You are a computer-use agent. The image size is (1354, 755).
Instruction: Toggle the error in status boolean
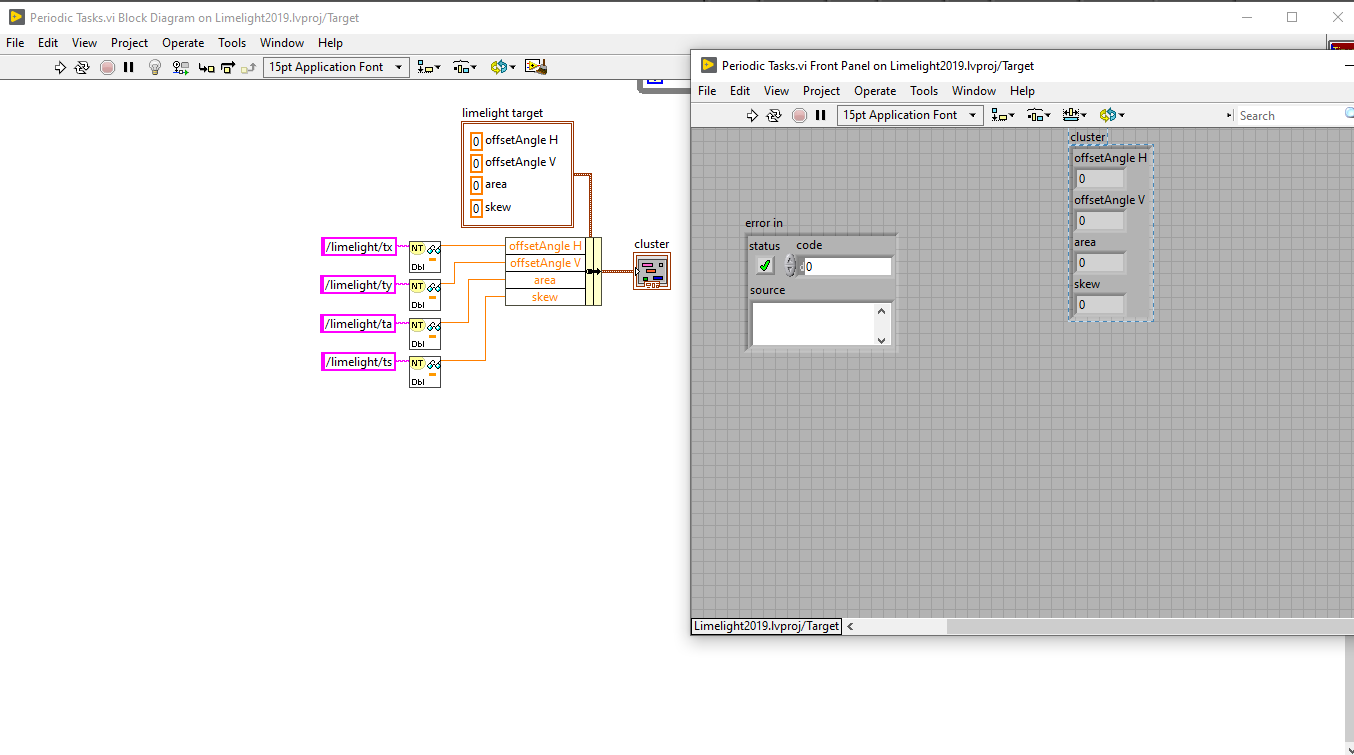(x=765, y=265)
